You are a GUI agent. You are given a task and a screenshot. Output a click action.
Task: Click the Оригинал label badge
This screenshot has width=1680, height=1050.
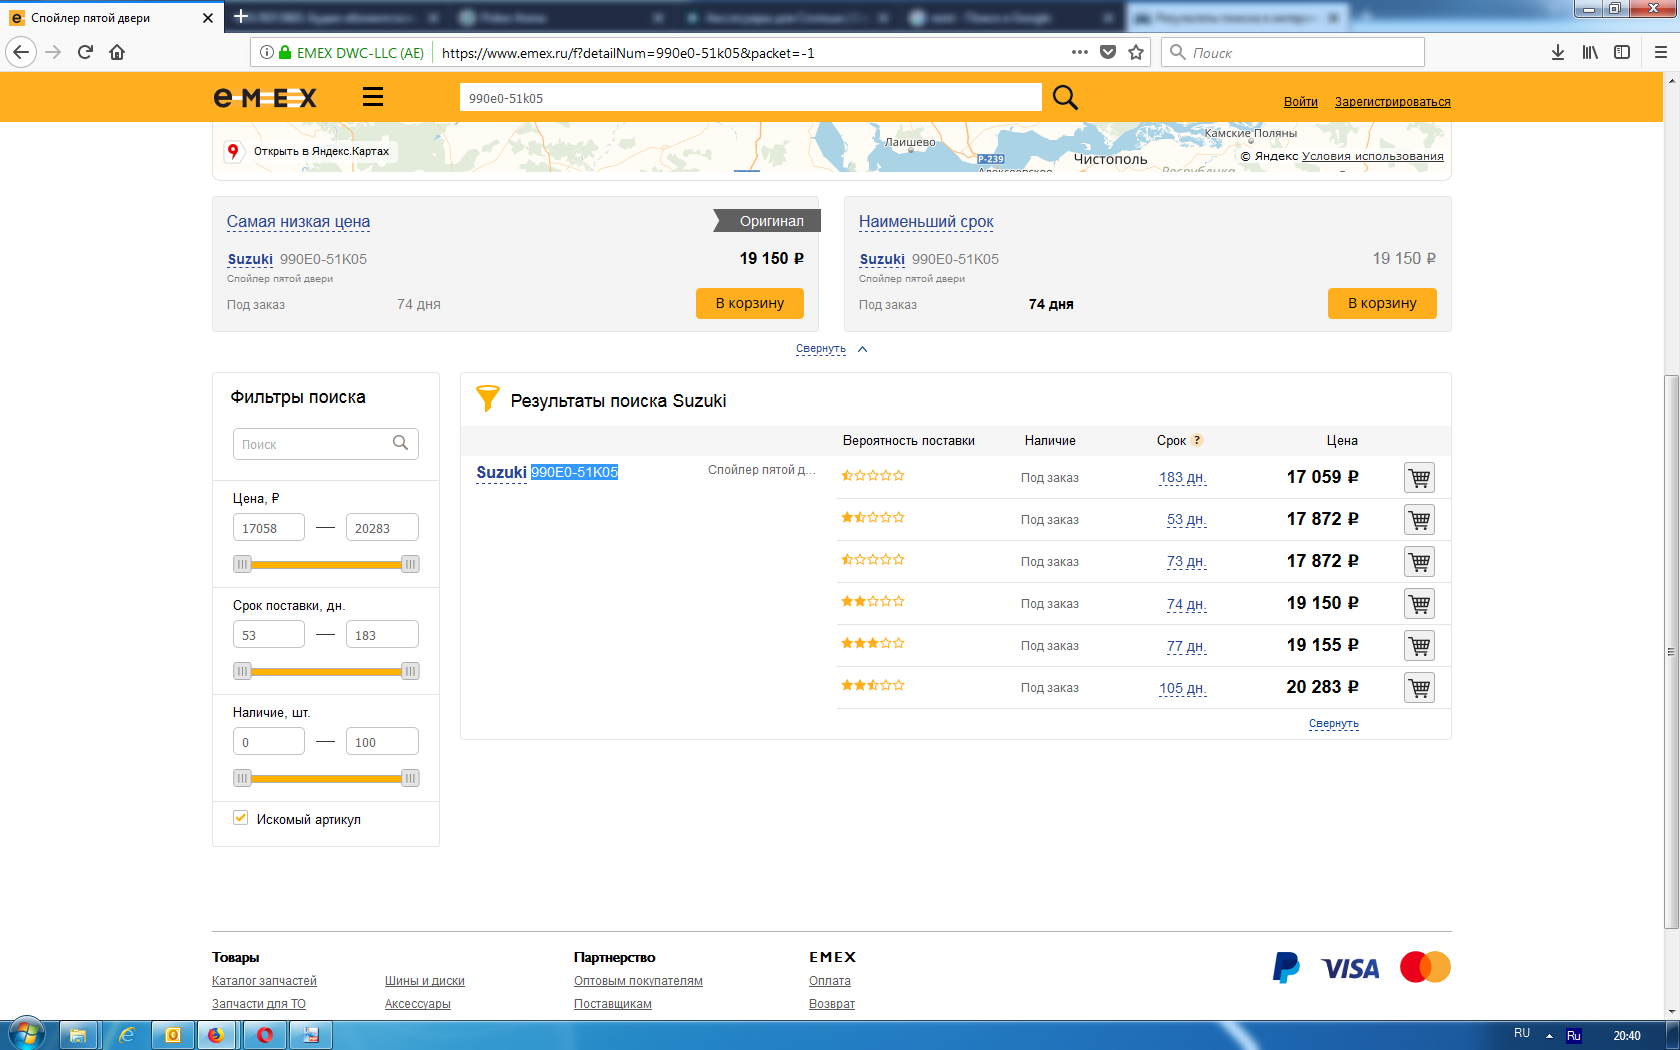768,221
